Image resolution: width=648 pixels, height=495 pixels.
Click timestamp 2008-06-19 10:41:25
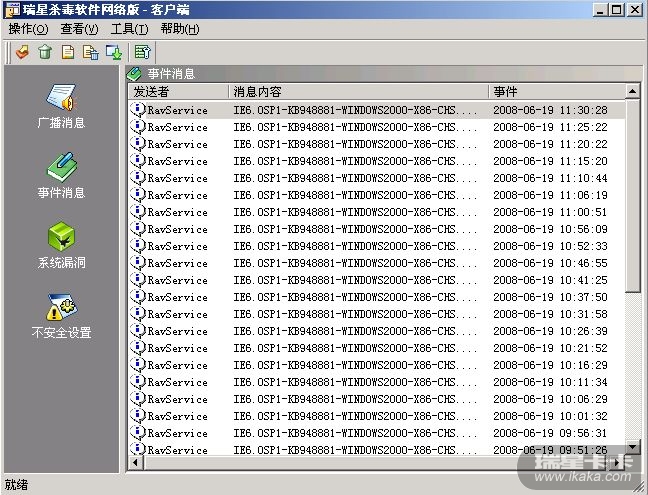click(x=550, y=280)
